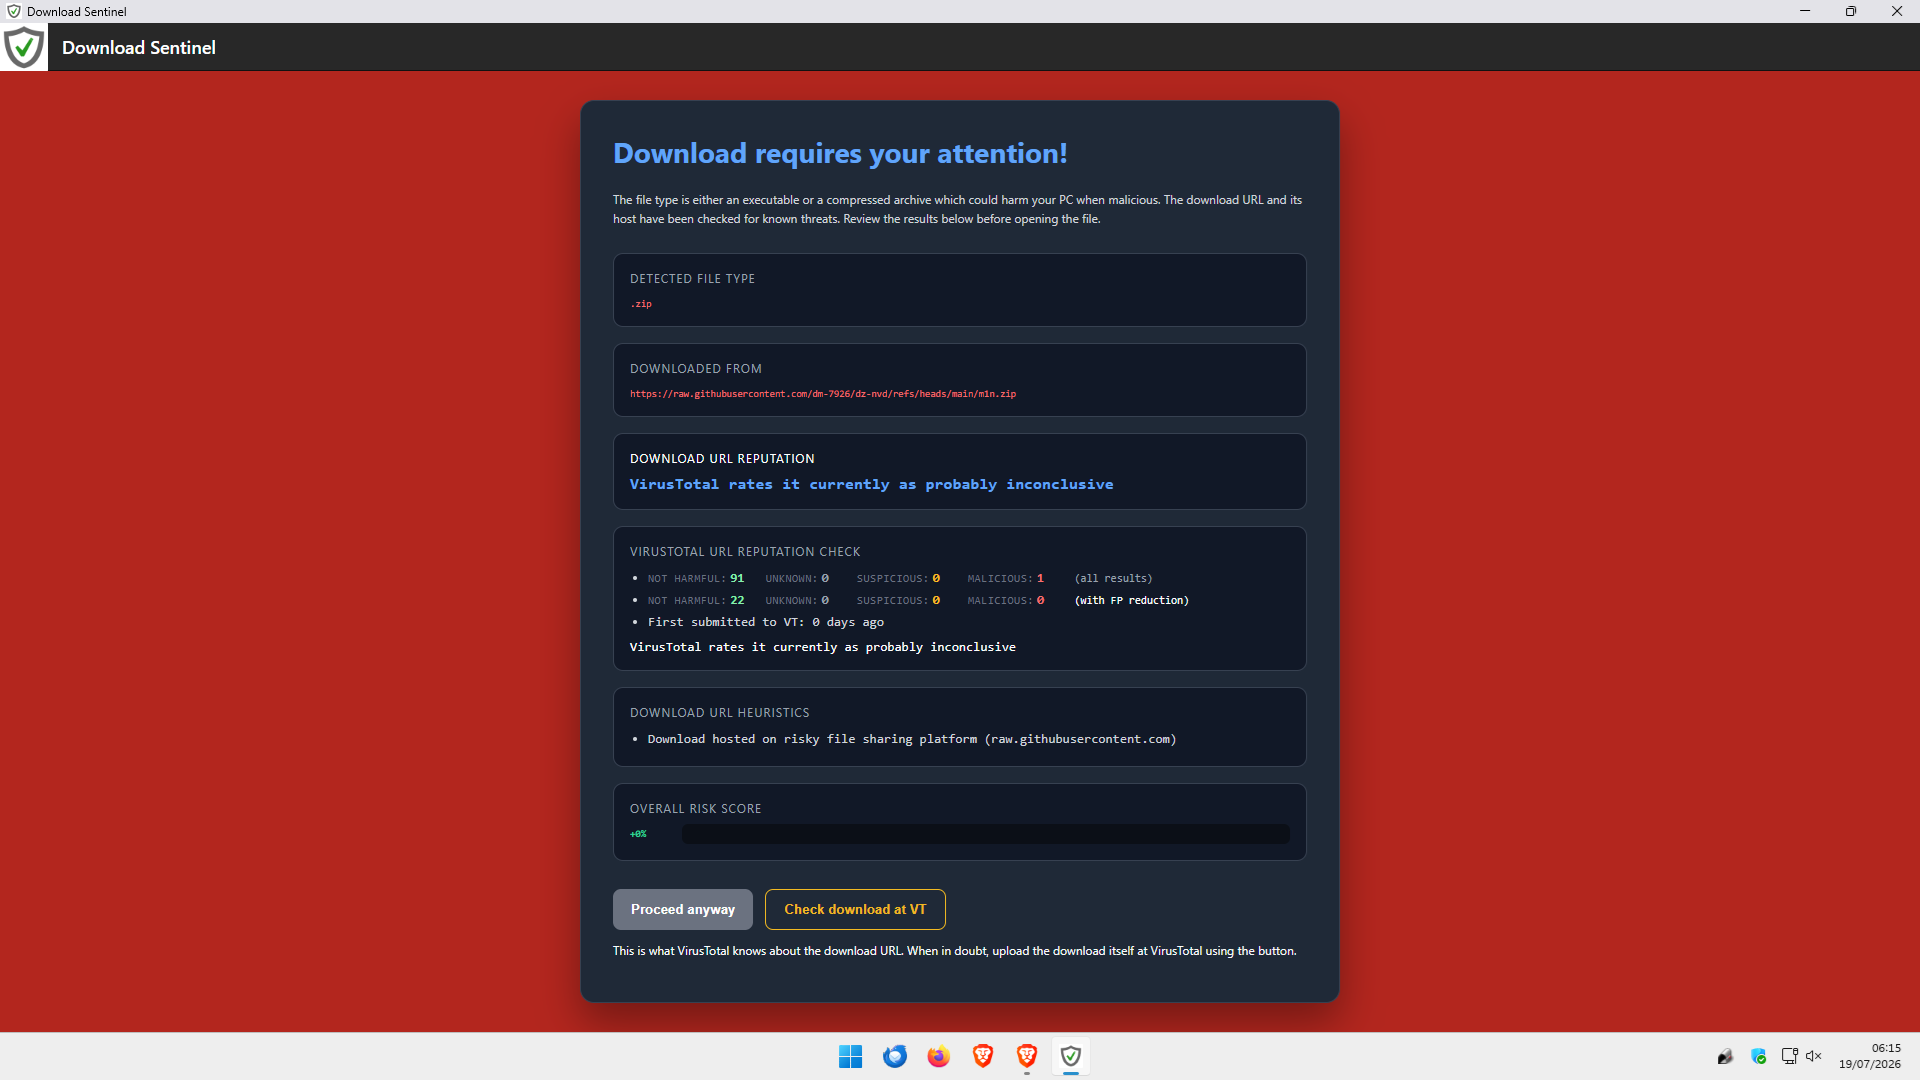This screenshot has height=1080, width=1920.
Task: Click the muted volume tray icon
Action: pos(1814,1056)
